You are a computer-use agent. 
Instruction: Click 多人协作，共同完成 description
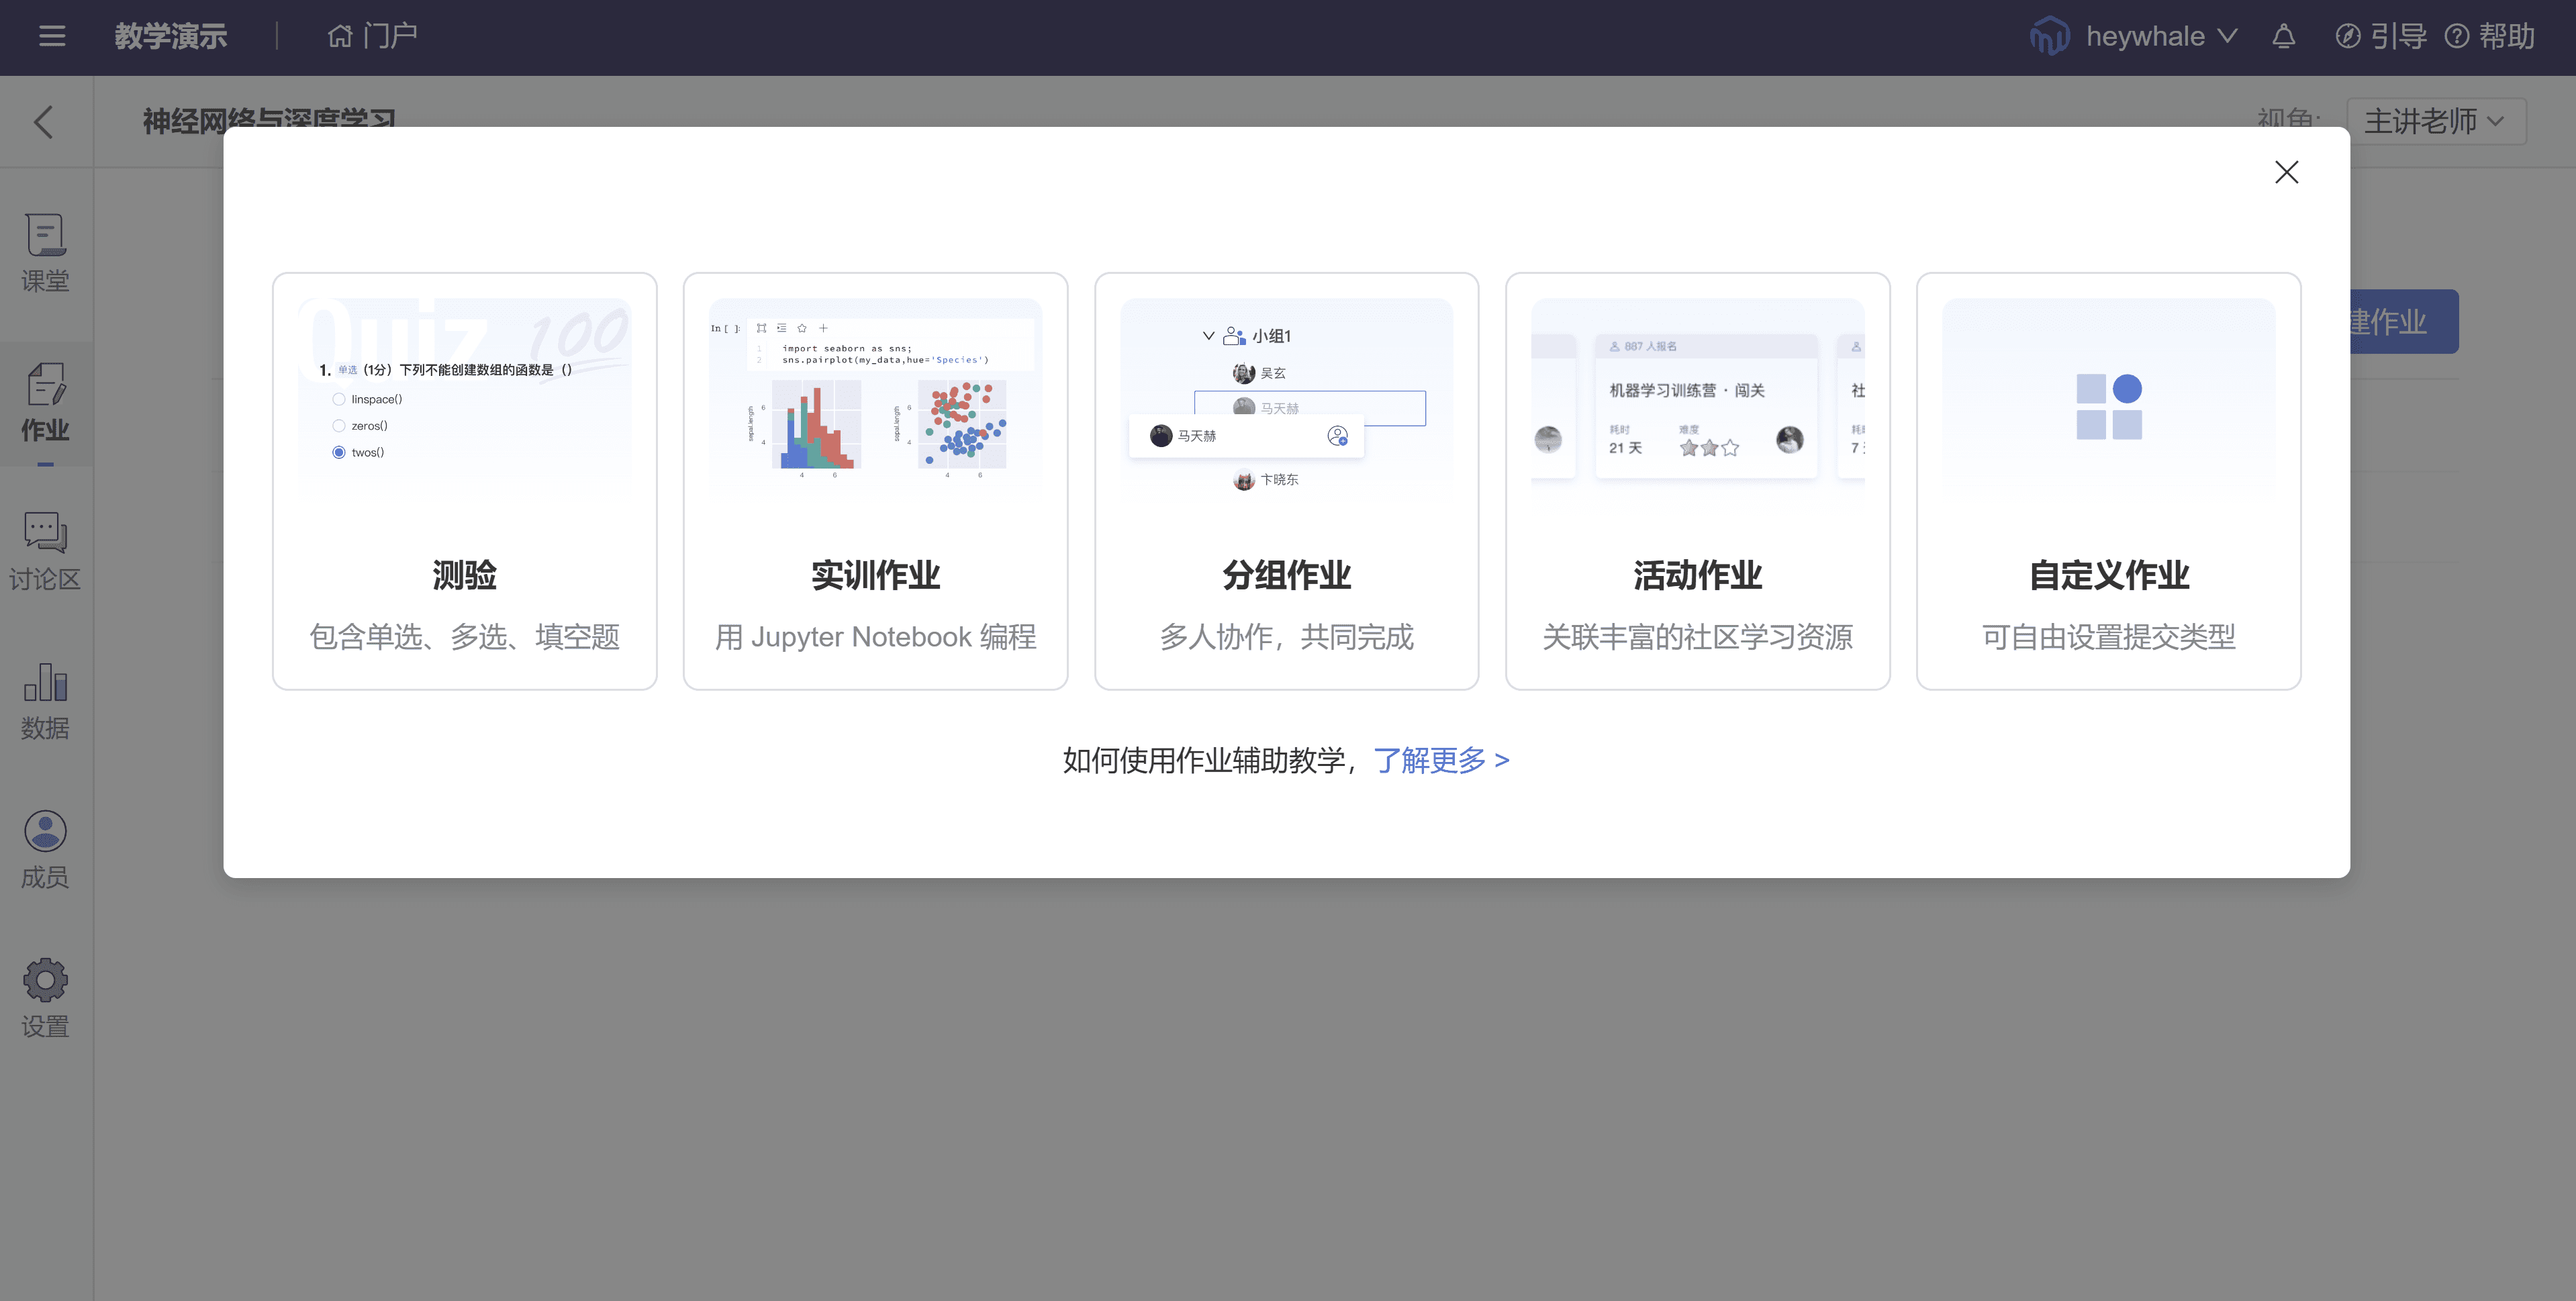pos(1286,637)
